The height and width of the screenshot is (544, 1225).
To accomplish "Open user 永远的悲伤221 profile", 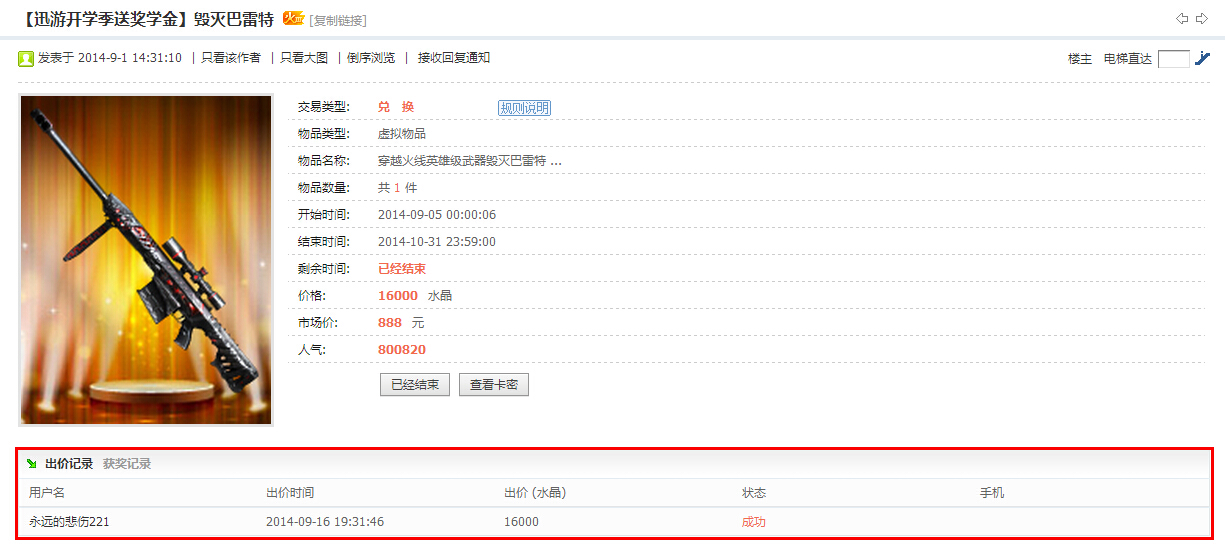I will point(69,522).
